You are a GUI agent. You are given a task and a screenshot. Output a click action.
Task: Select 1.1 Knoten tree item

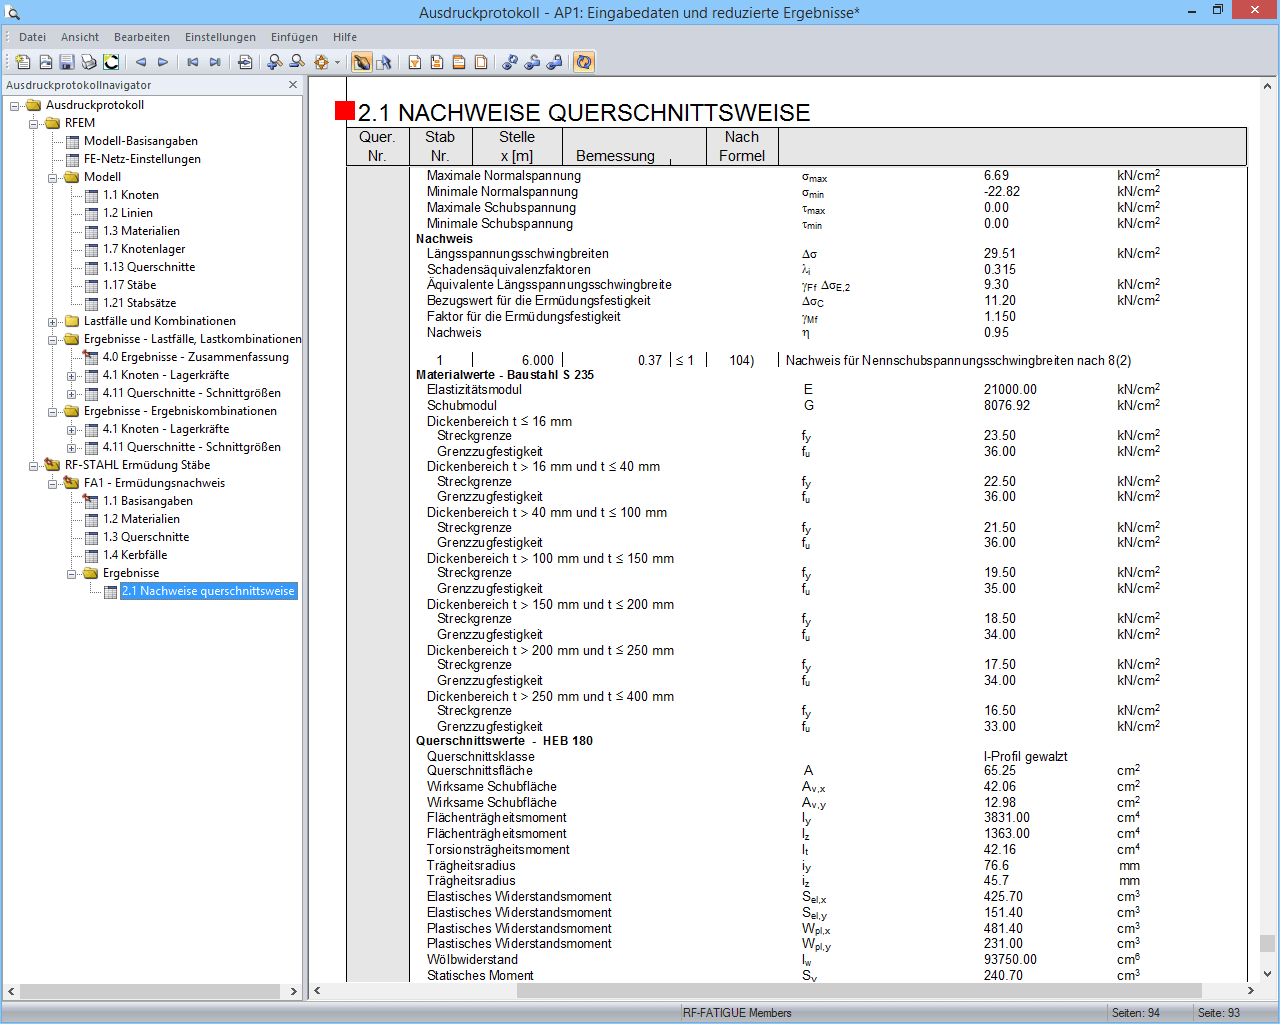tap(130, 195)
